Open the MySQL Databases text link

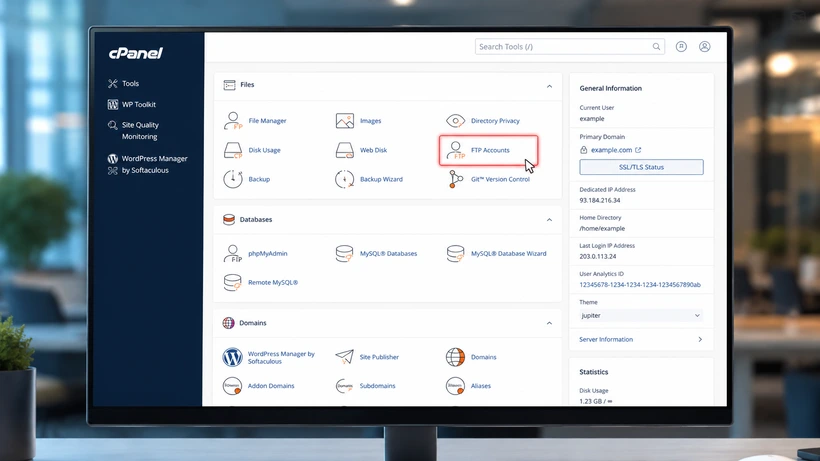[388, 253]
